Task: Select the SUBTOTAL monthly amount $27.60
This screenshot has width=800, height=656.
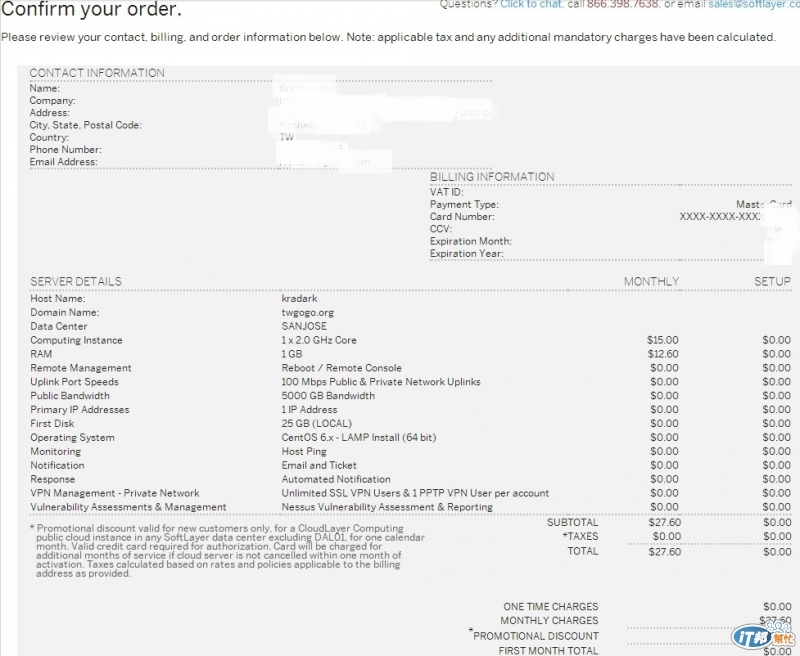Action: (665, 522)
